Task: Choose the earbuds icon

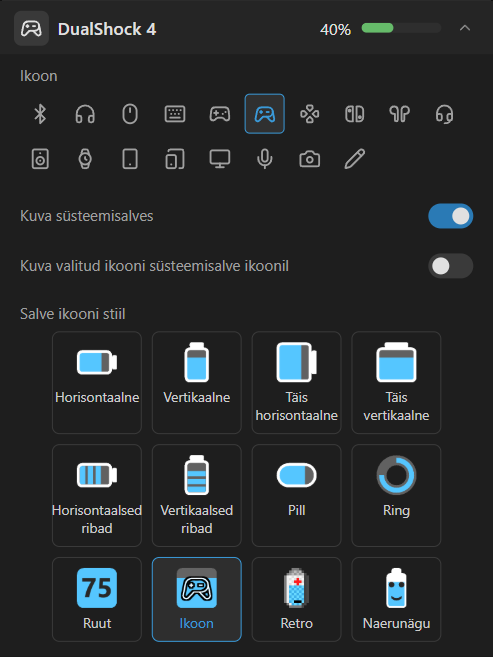Action: [399, 114]
